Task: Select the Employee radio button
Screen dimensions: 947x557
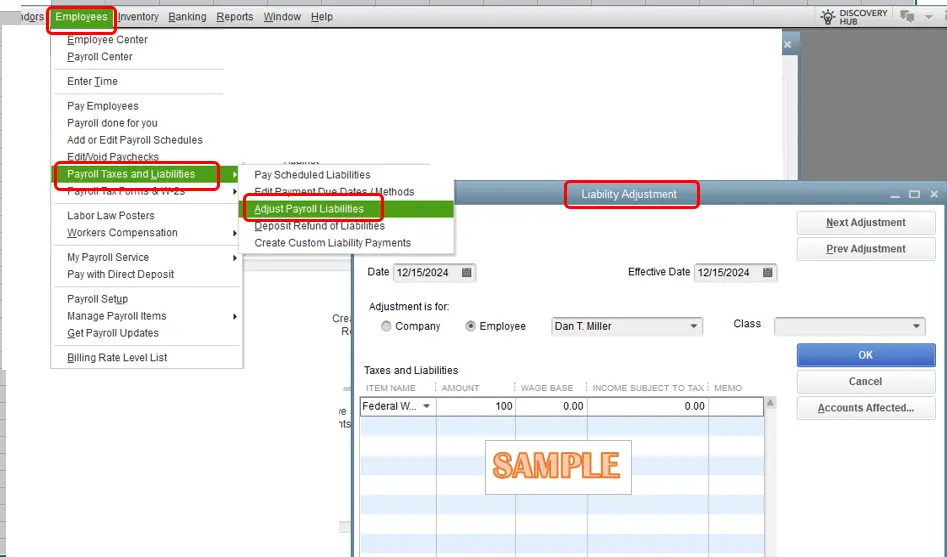Action: [x=471, y=327]
